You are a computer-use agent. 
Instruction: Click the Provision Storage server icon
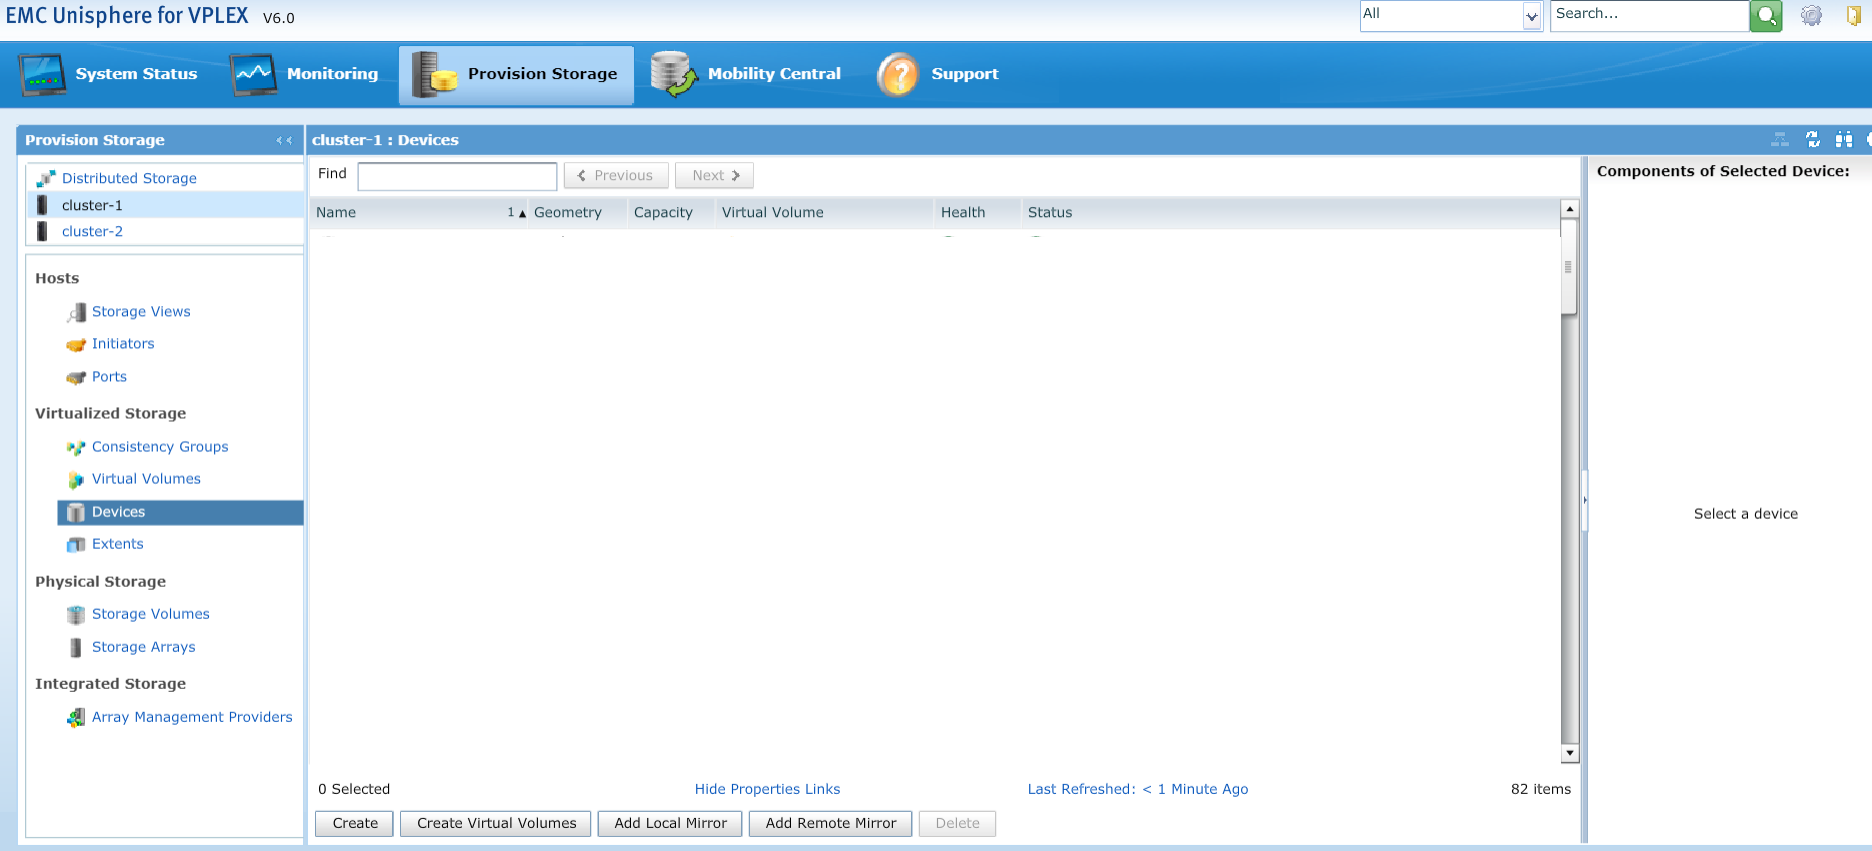click(434, 74)
